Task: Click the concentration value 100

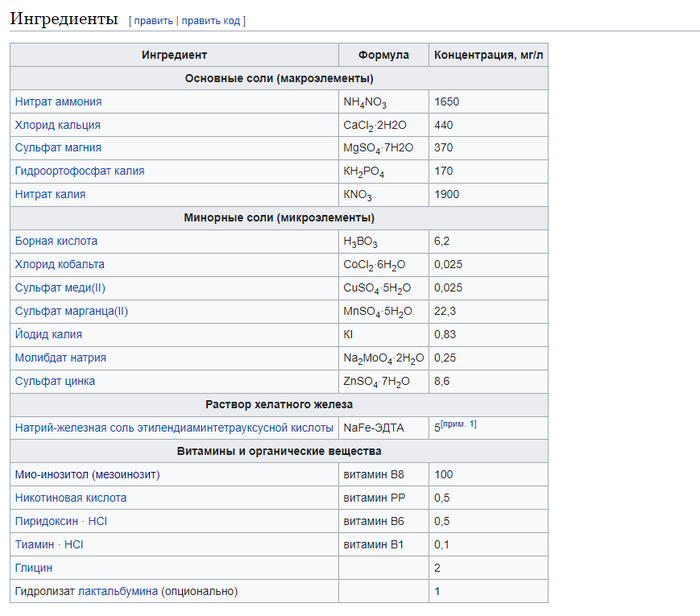Action: tap(443, 474)
